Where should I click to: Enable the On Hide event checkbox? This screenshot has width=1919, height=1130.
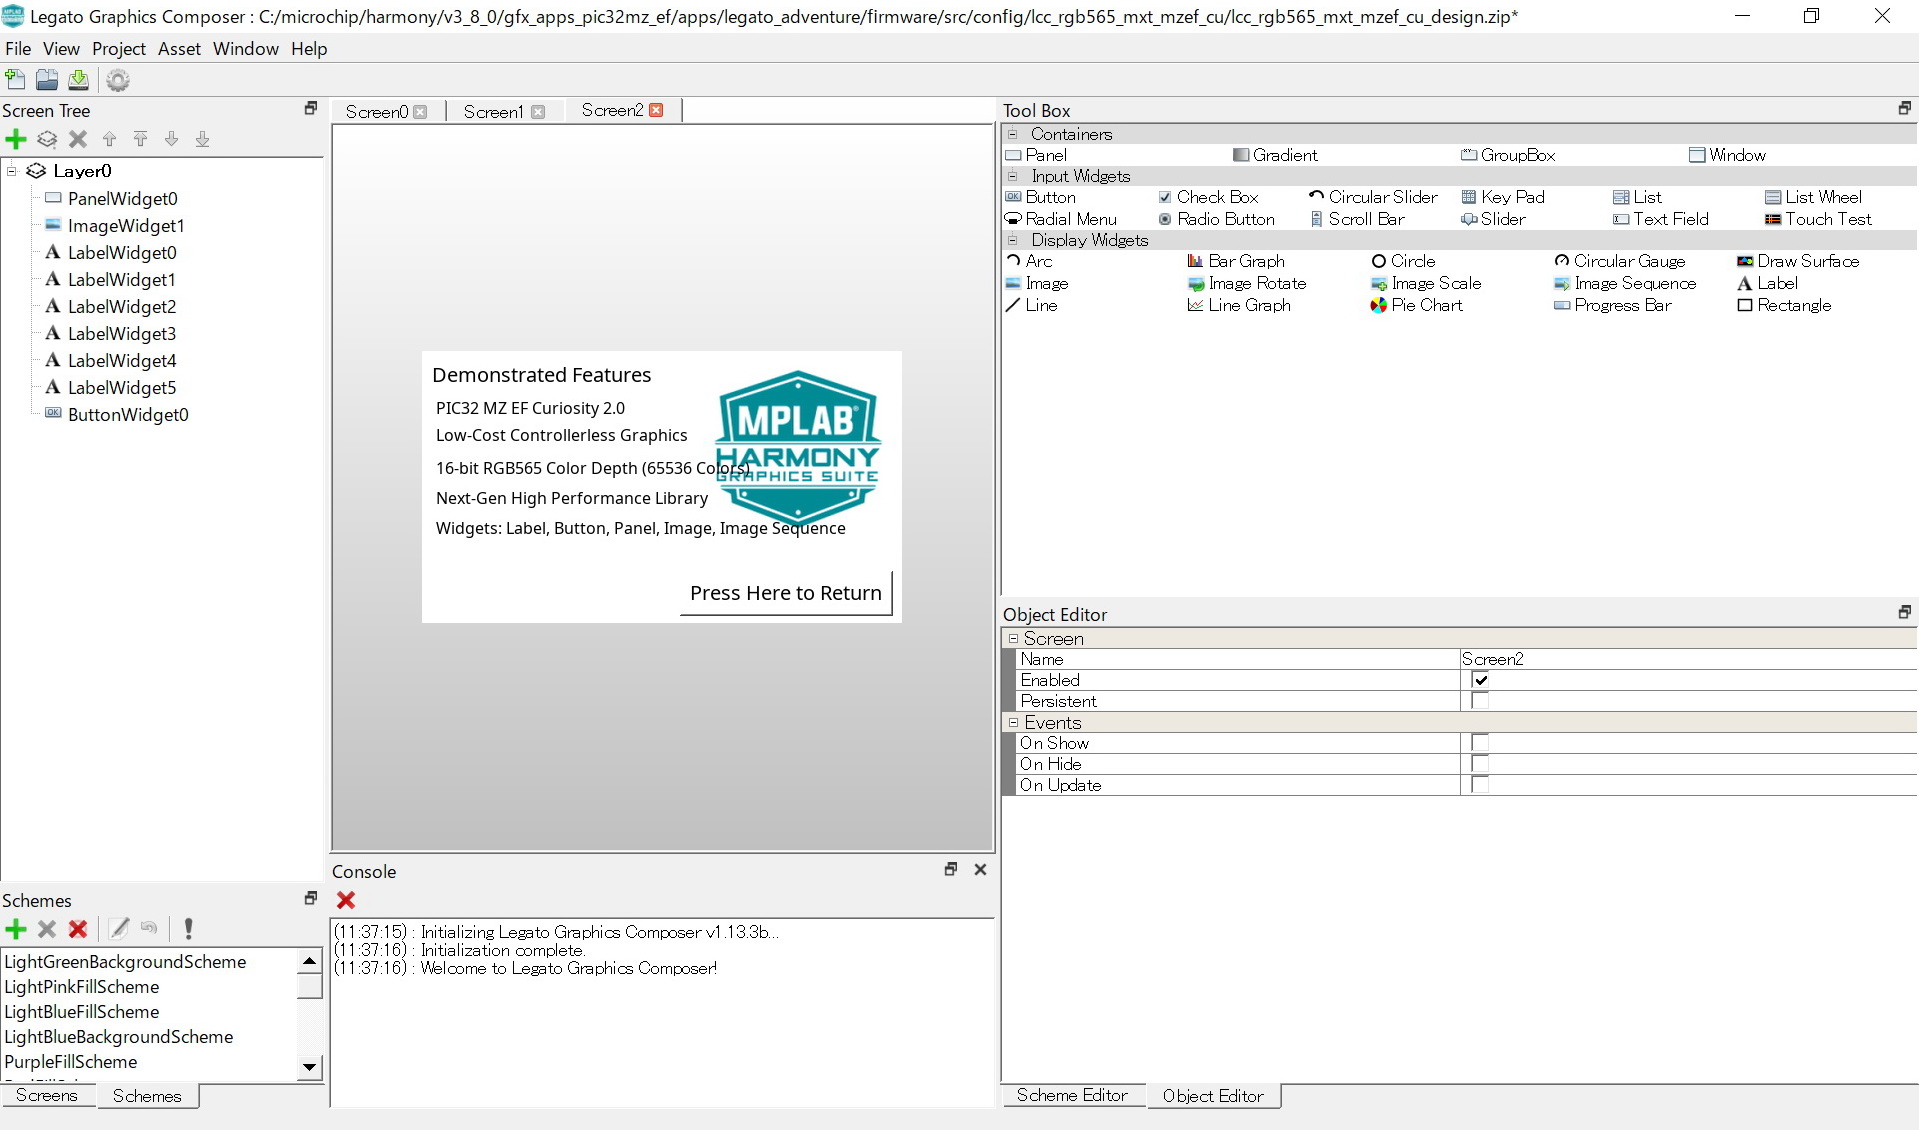(1480, 764)
